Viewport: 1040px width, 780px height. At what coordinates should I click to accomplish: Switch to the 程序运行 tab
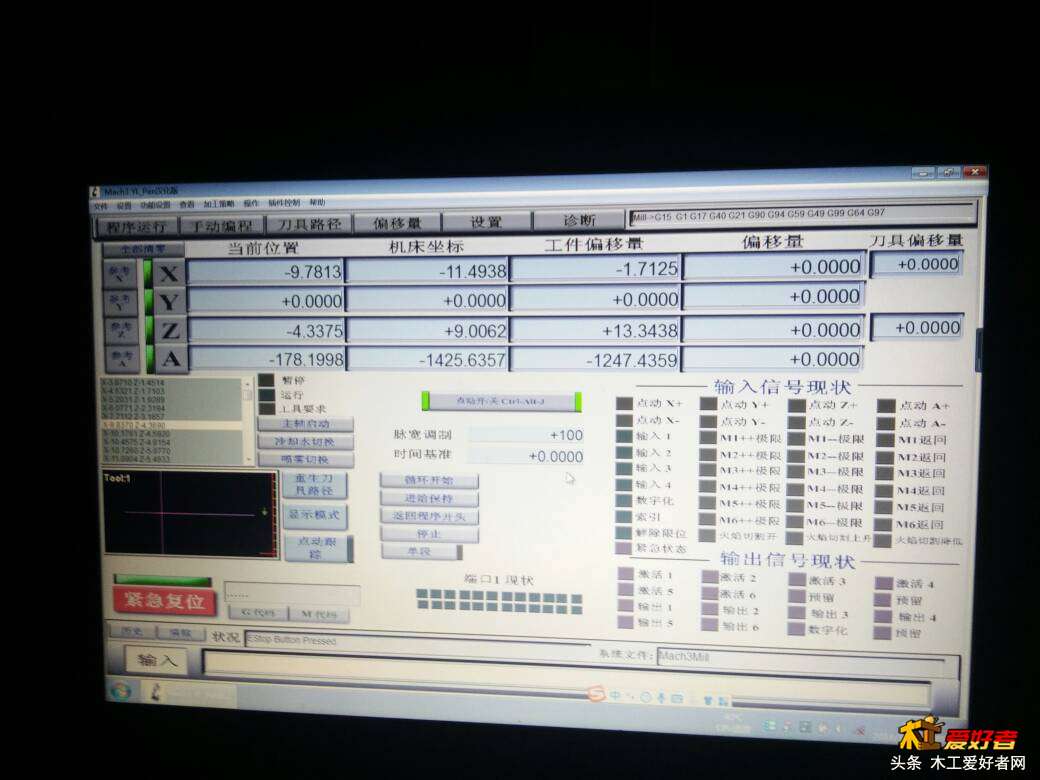tap(137, 226)
